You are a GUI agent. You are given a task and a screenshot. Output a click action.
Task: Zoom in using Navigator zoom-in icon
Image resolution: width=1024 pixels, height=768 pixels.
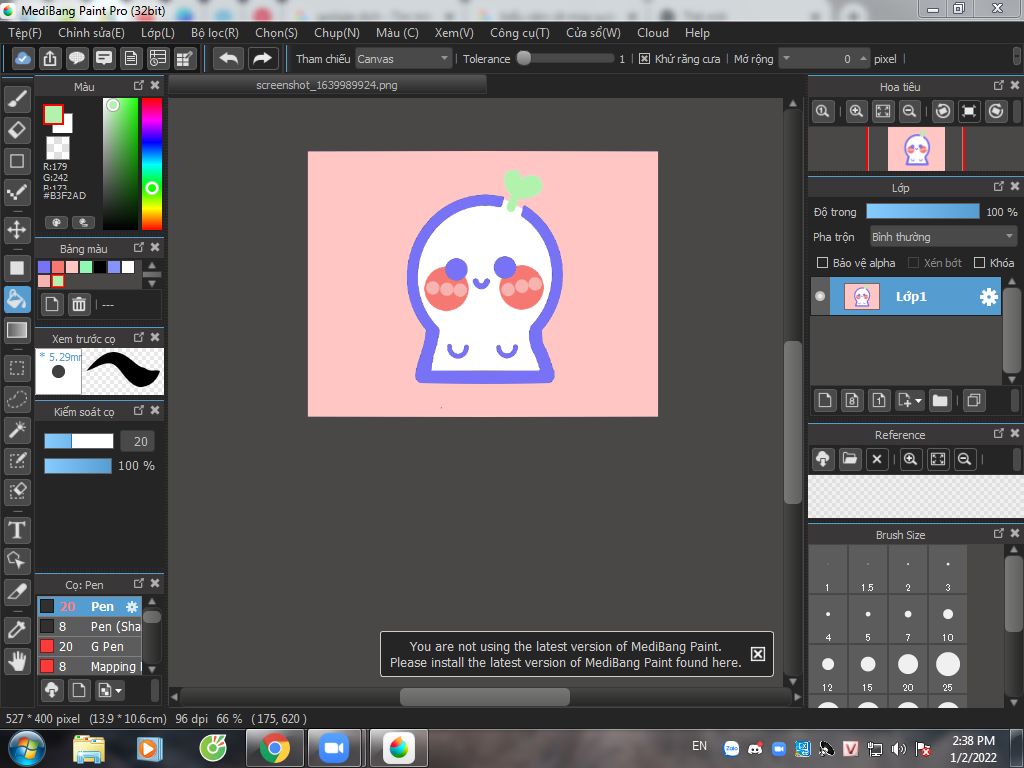tap(856, 111)
